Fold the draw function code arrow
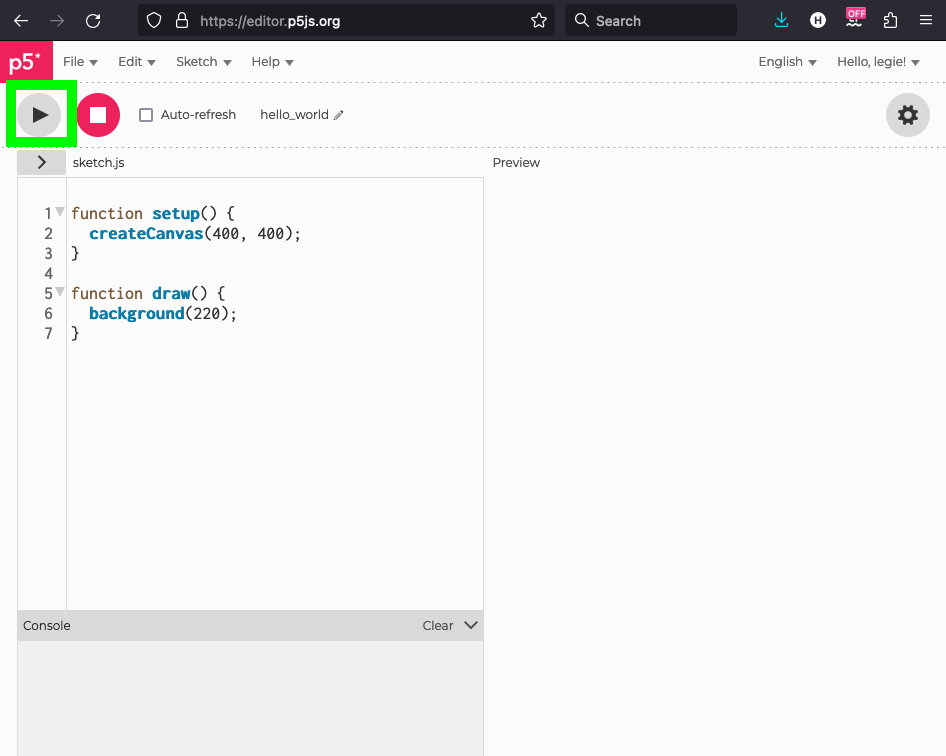946x756 pixels. pos(60,292)
